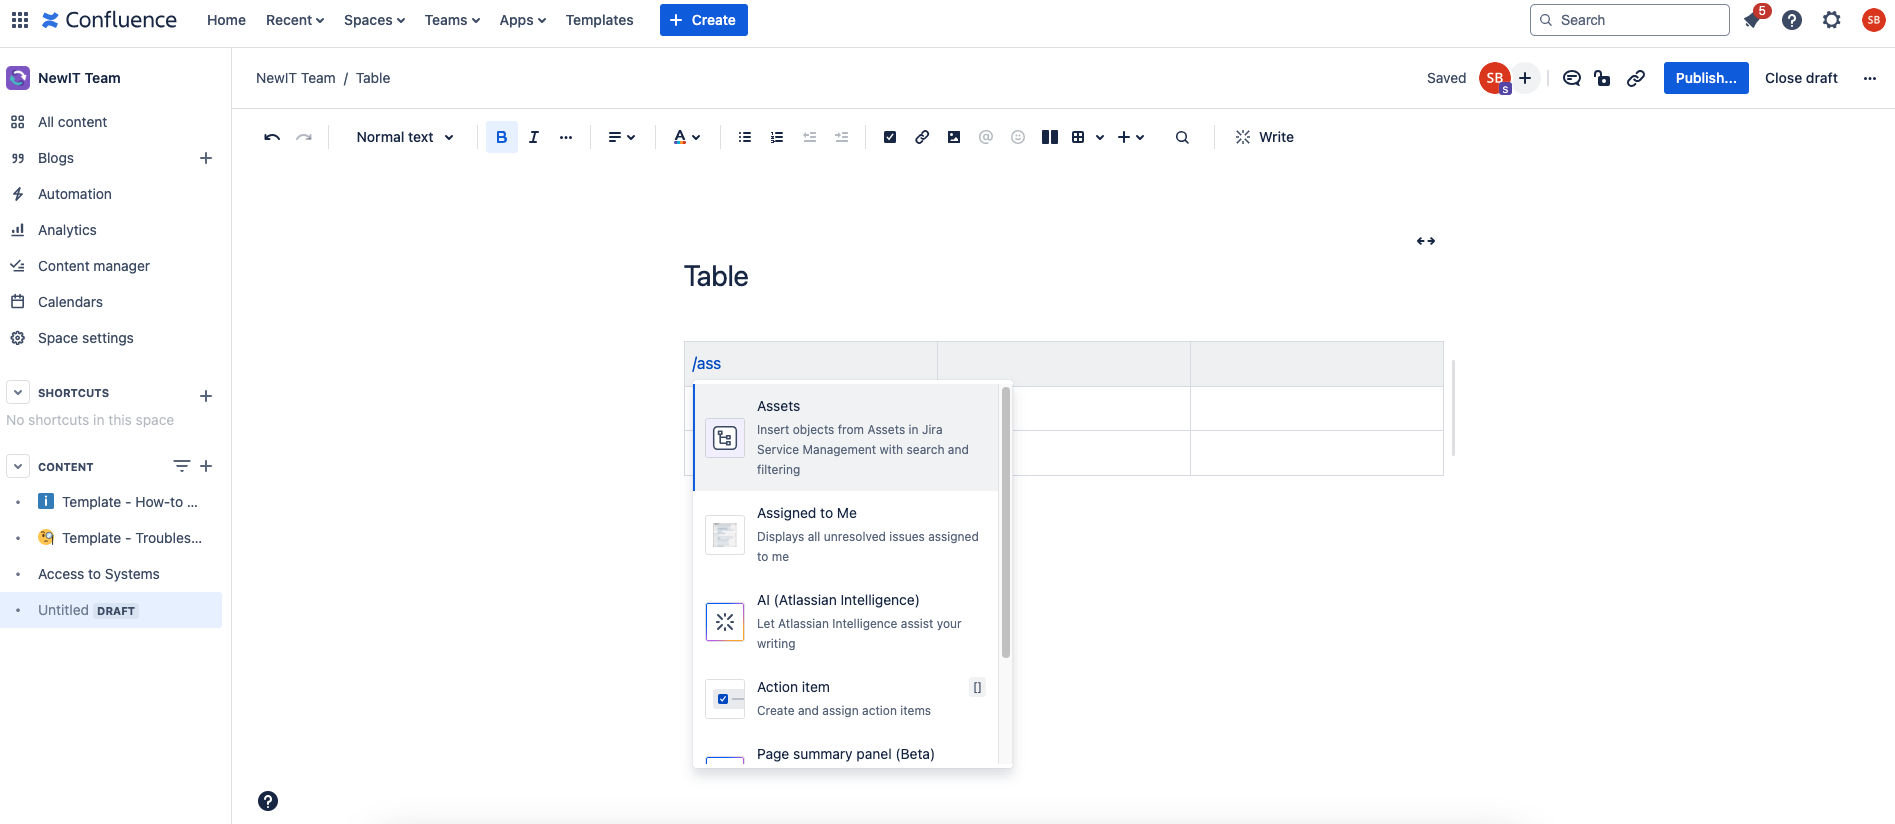Click the undo arrow in the editor toolbar
Viewport: 1895px width, 824px height.
[271, 137]
